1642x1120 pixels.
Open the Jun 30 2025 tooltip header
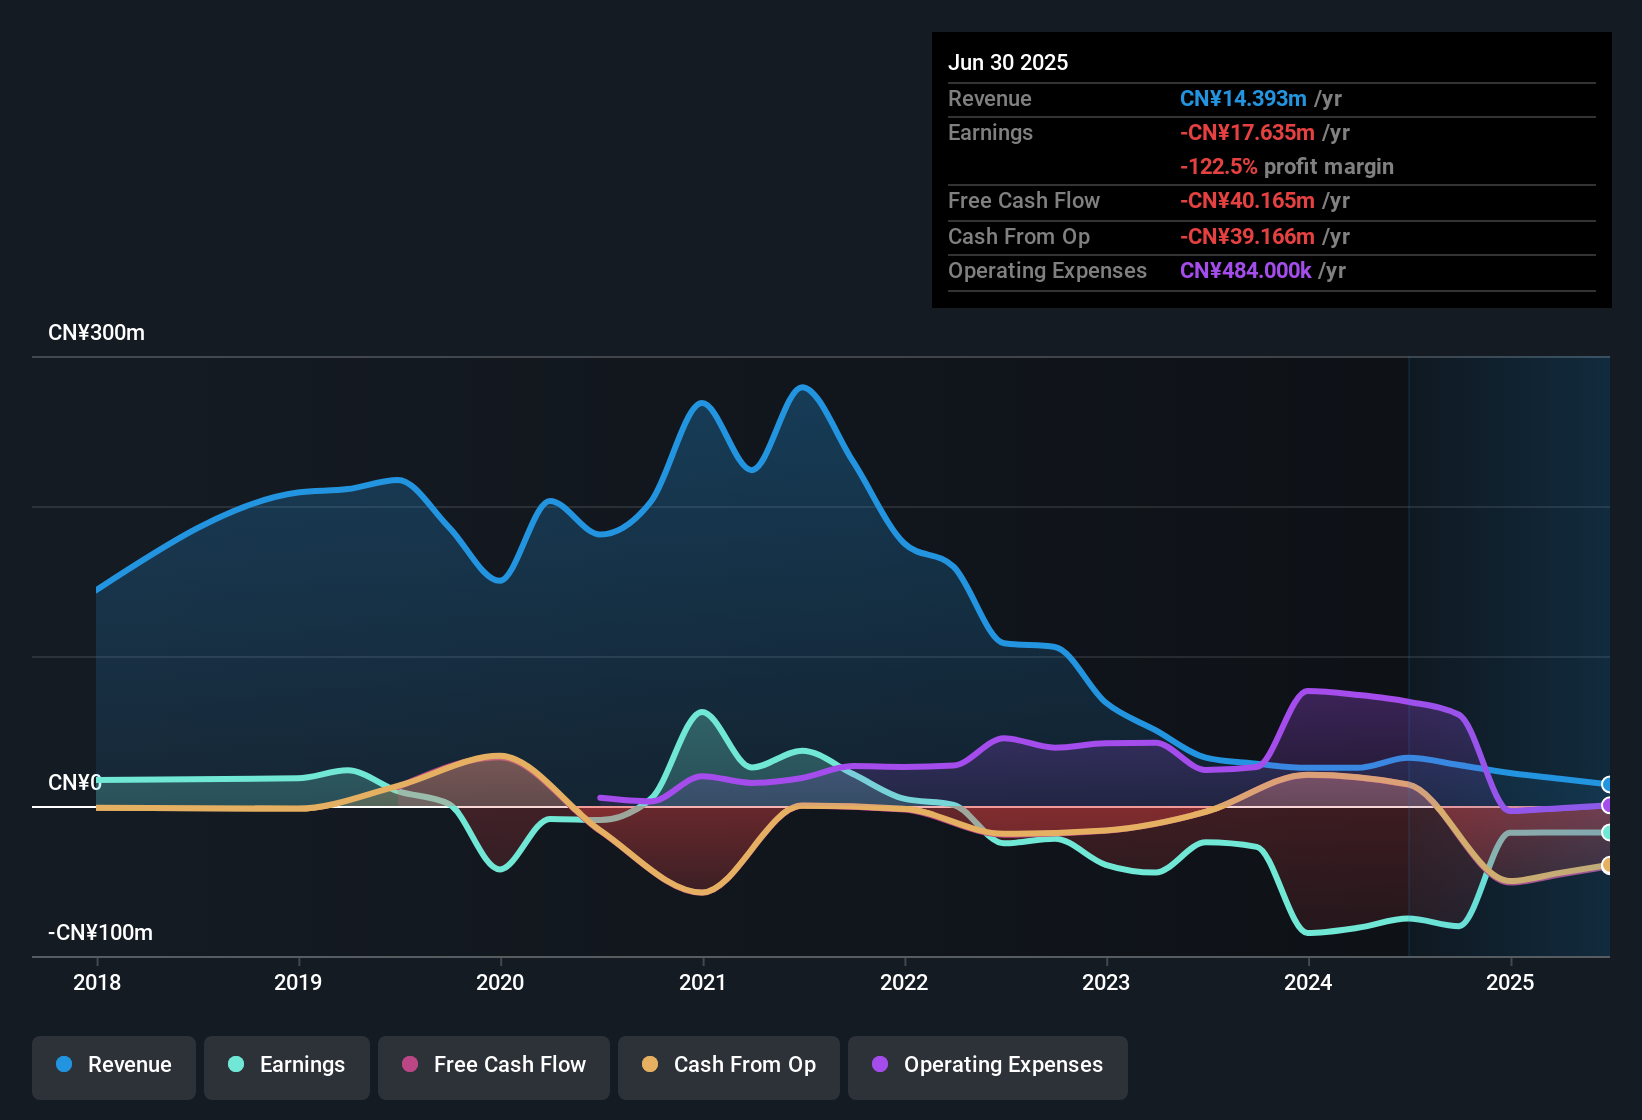tap(1008, 62)
